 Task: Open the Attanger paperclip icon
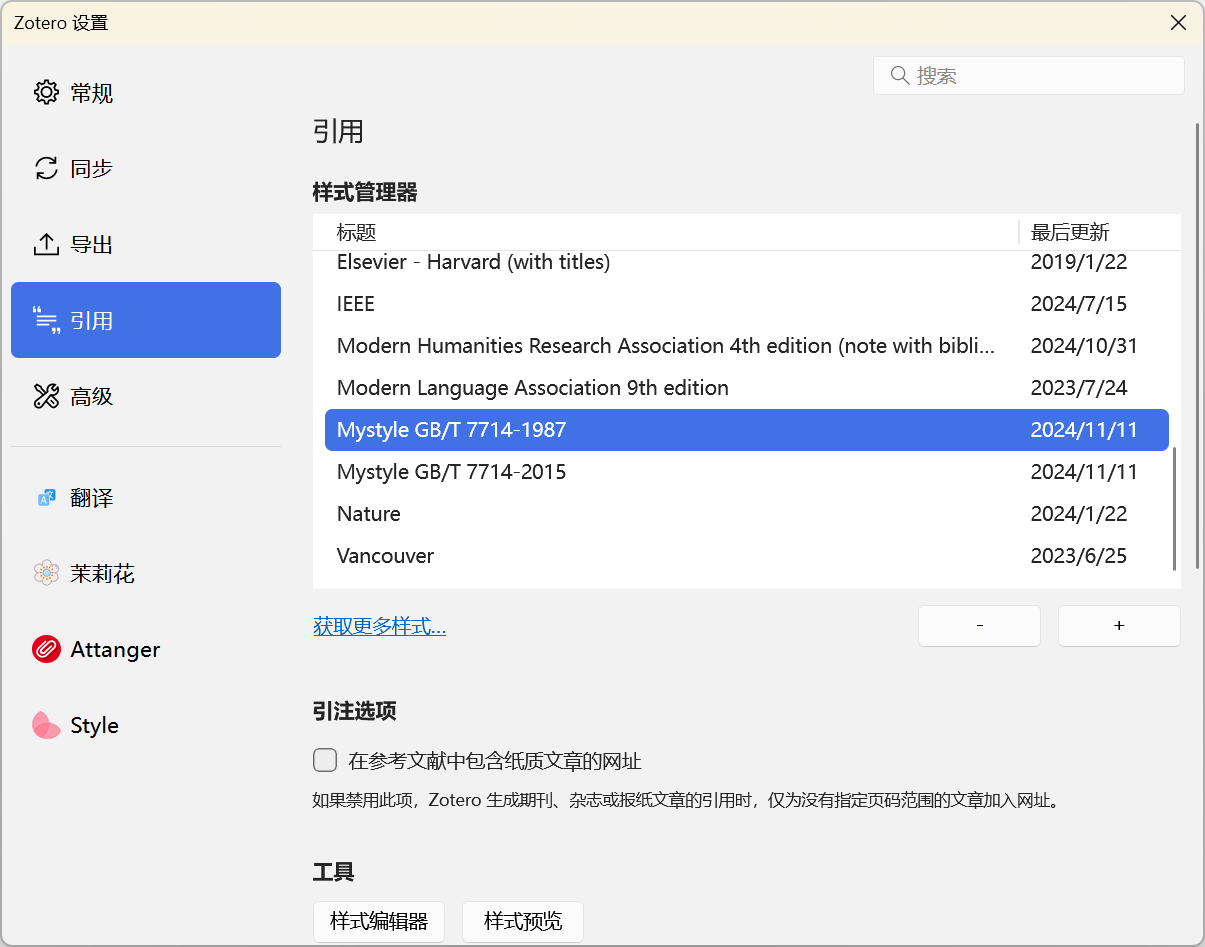(46, 649)
